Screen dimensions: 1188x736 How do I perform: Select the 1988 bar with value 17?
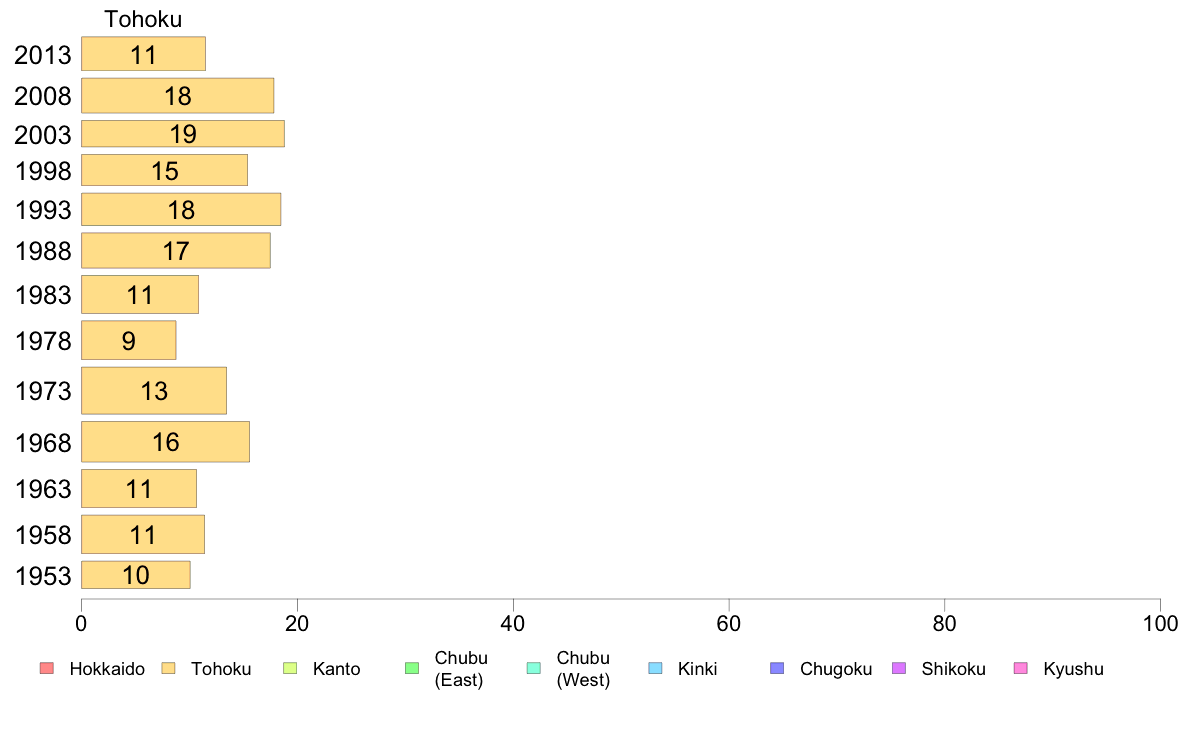[x=176, y=251]
